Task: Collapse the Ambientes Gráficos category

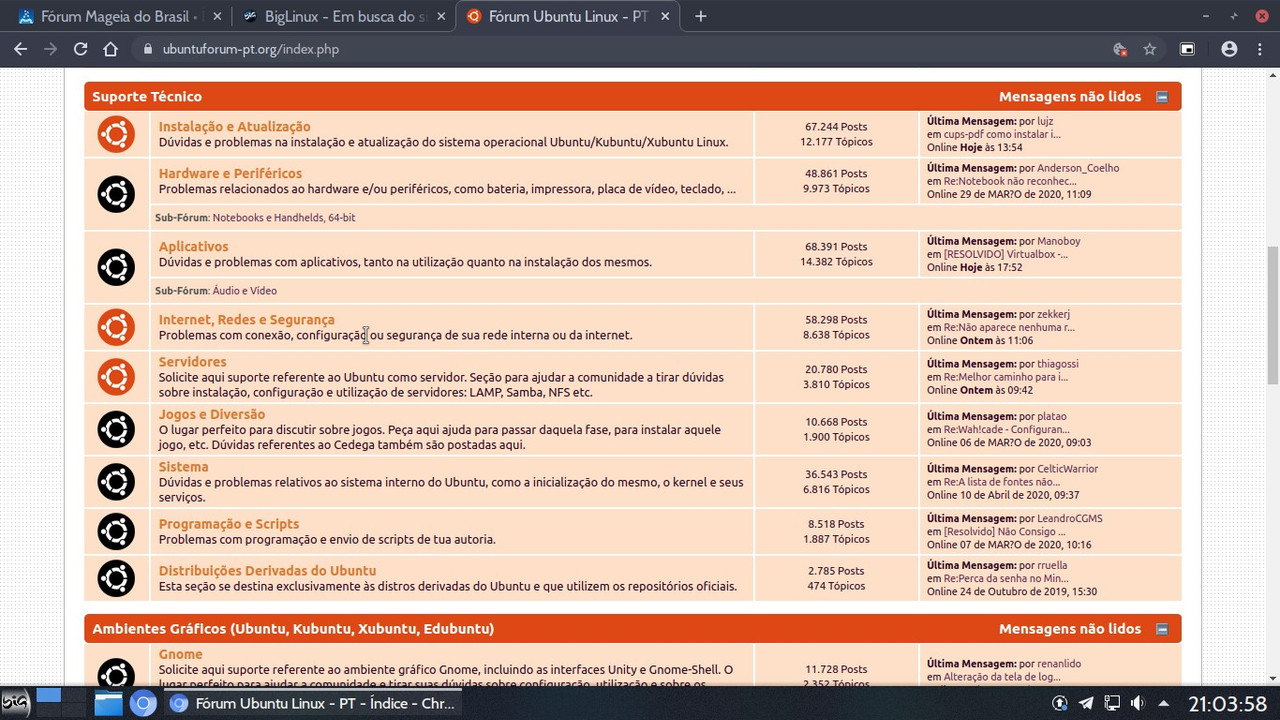Action: 1162,629
